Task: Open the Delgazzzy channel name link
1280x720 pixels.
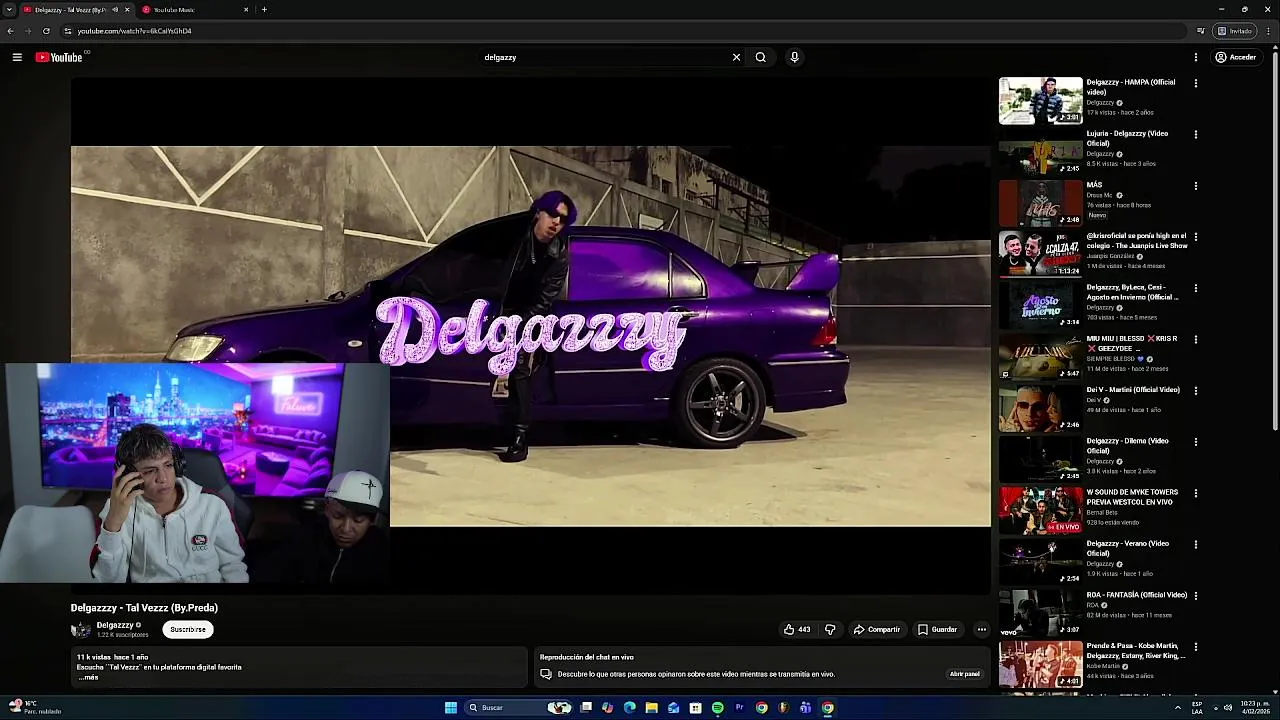Action: click(x=115, y=625)
